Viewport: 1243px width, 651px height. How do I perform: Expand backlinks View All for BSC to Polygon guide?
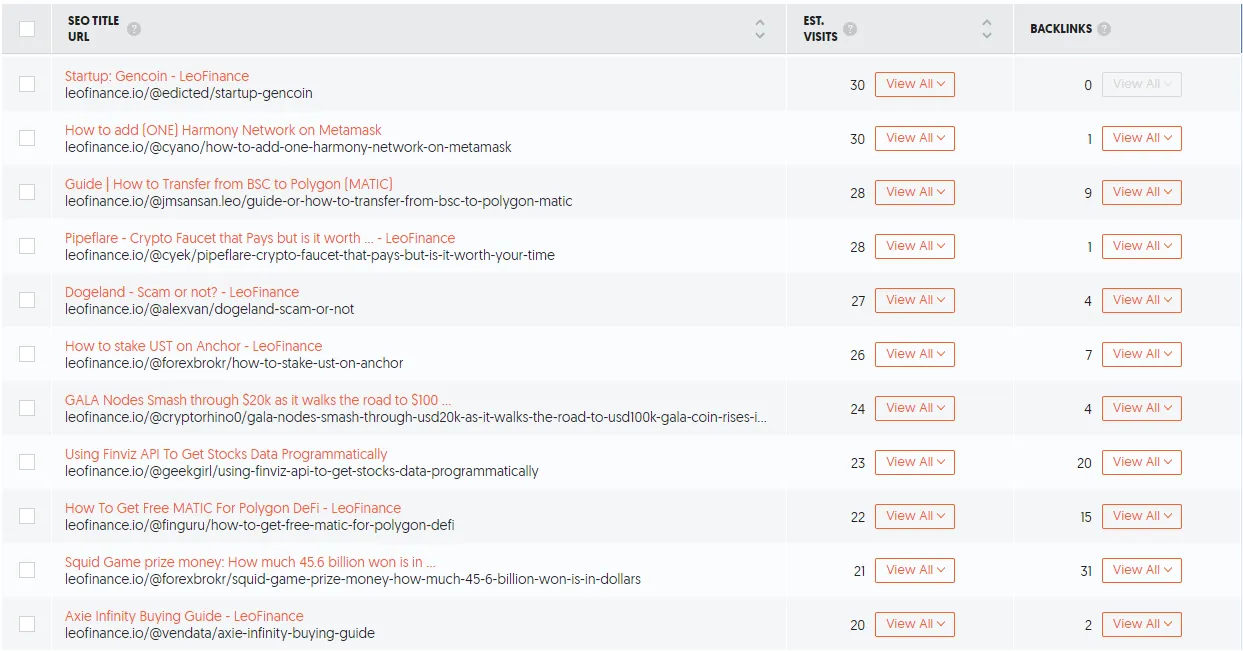(x=1142, y=192)
